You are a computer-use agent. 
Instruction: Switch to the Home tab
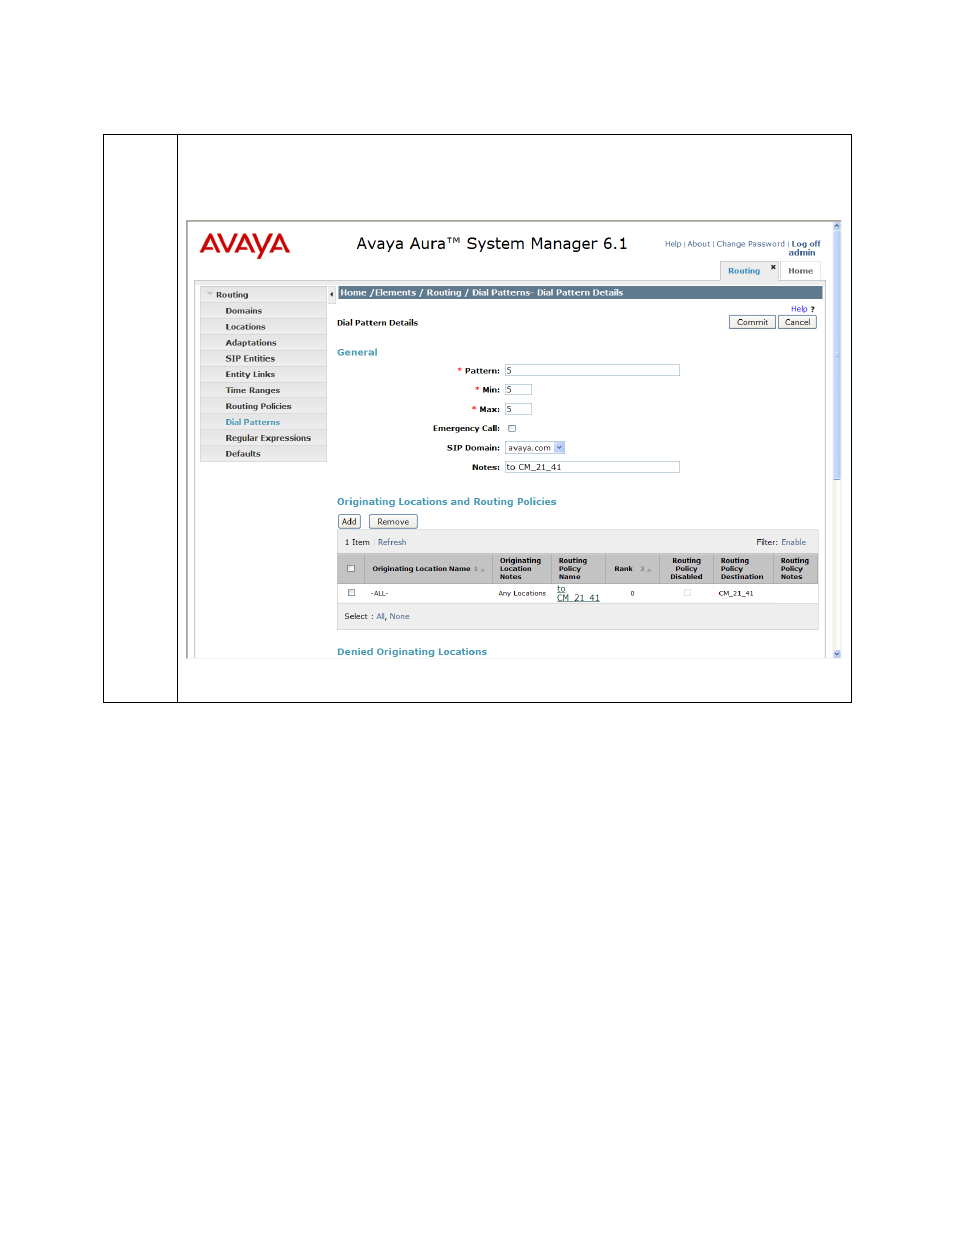click(801, 271)
